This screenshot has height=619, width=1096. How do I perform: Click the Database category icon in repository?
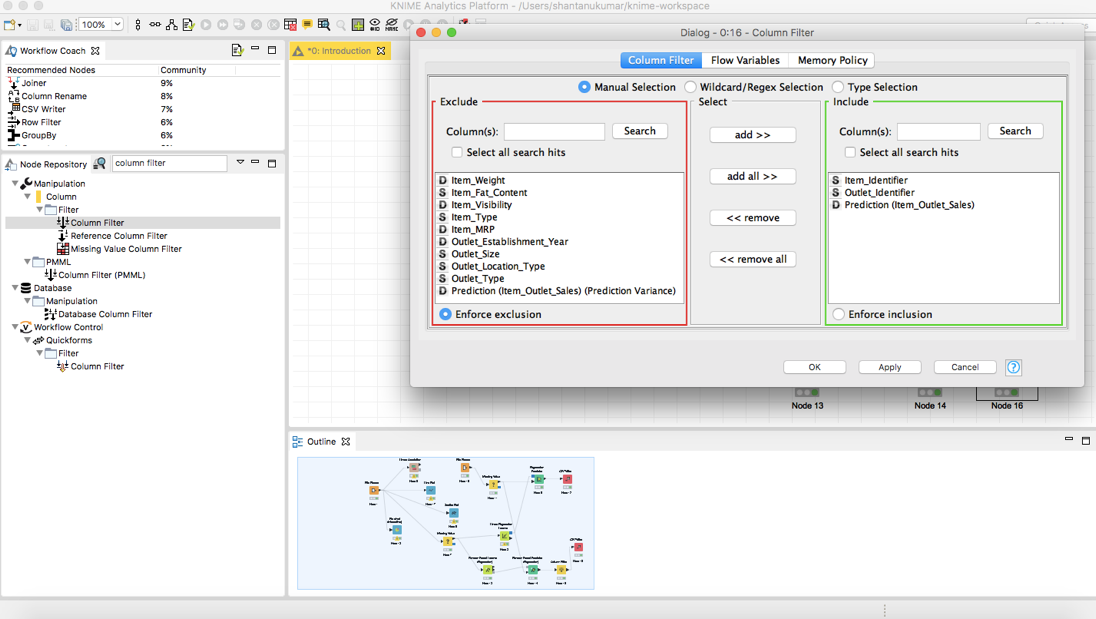pos(26,288)
